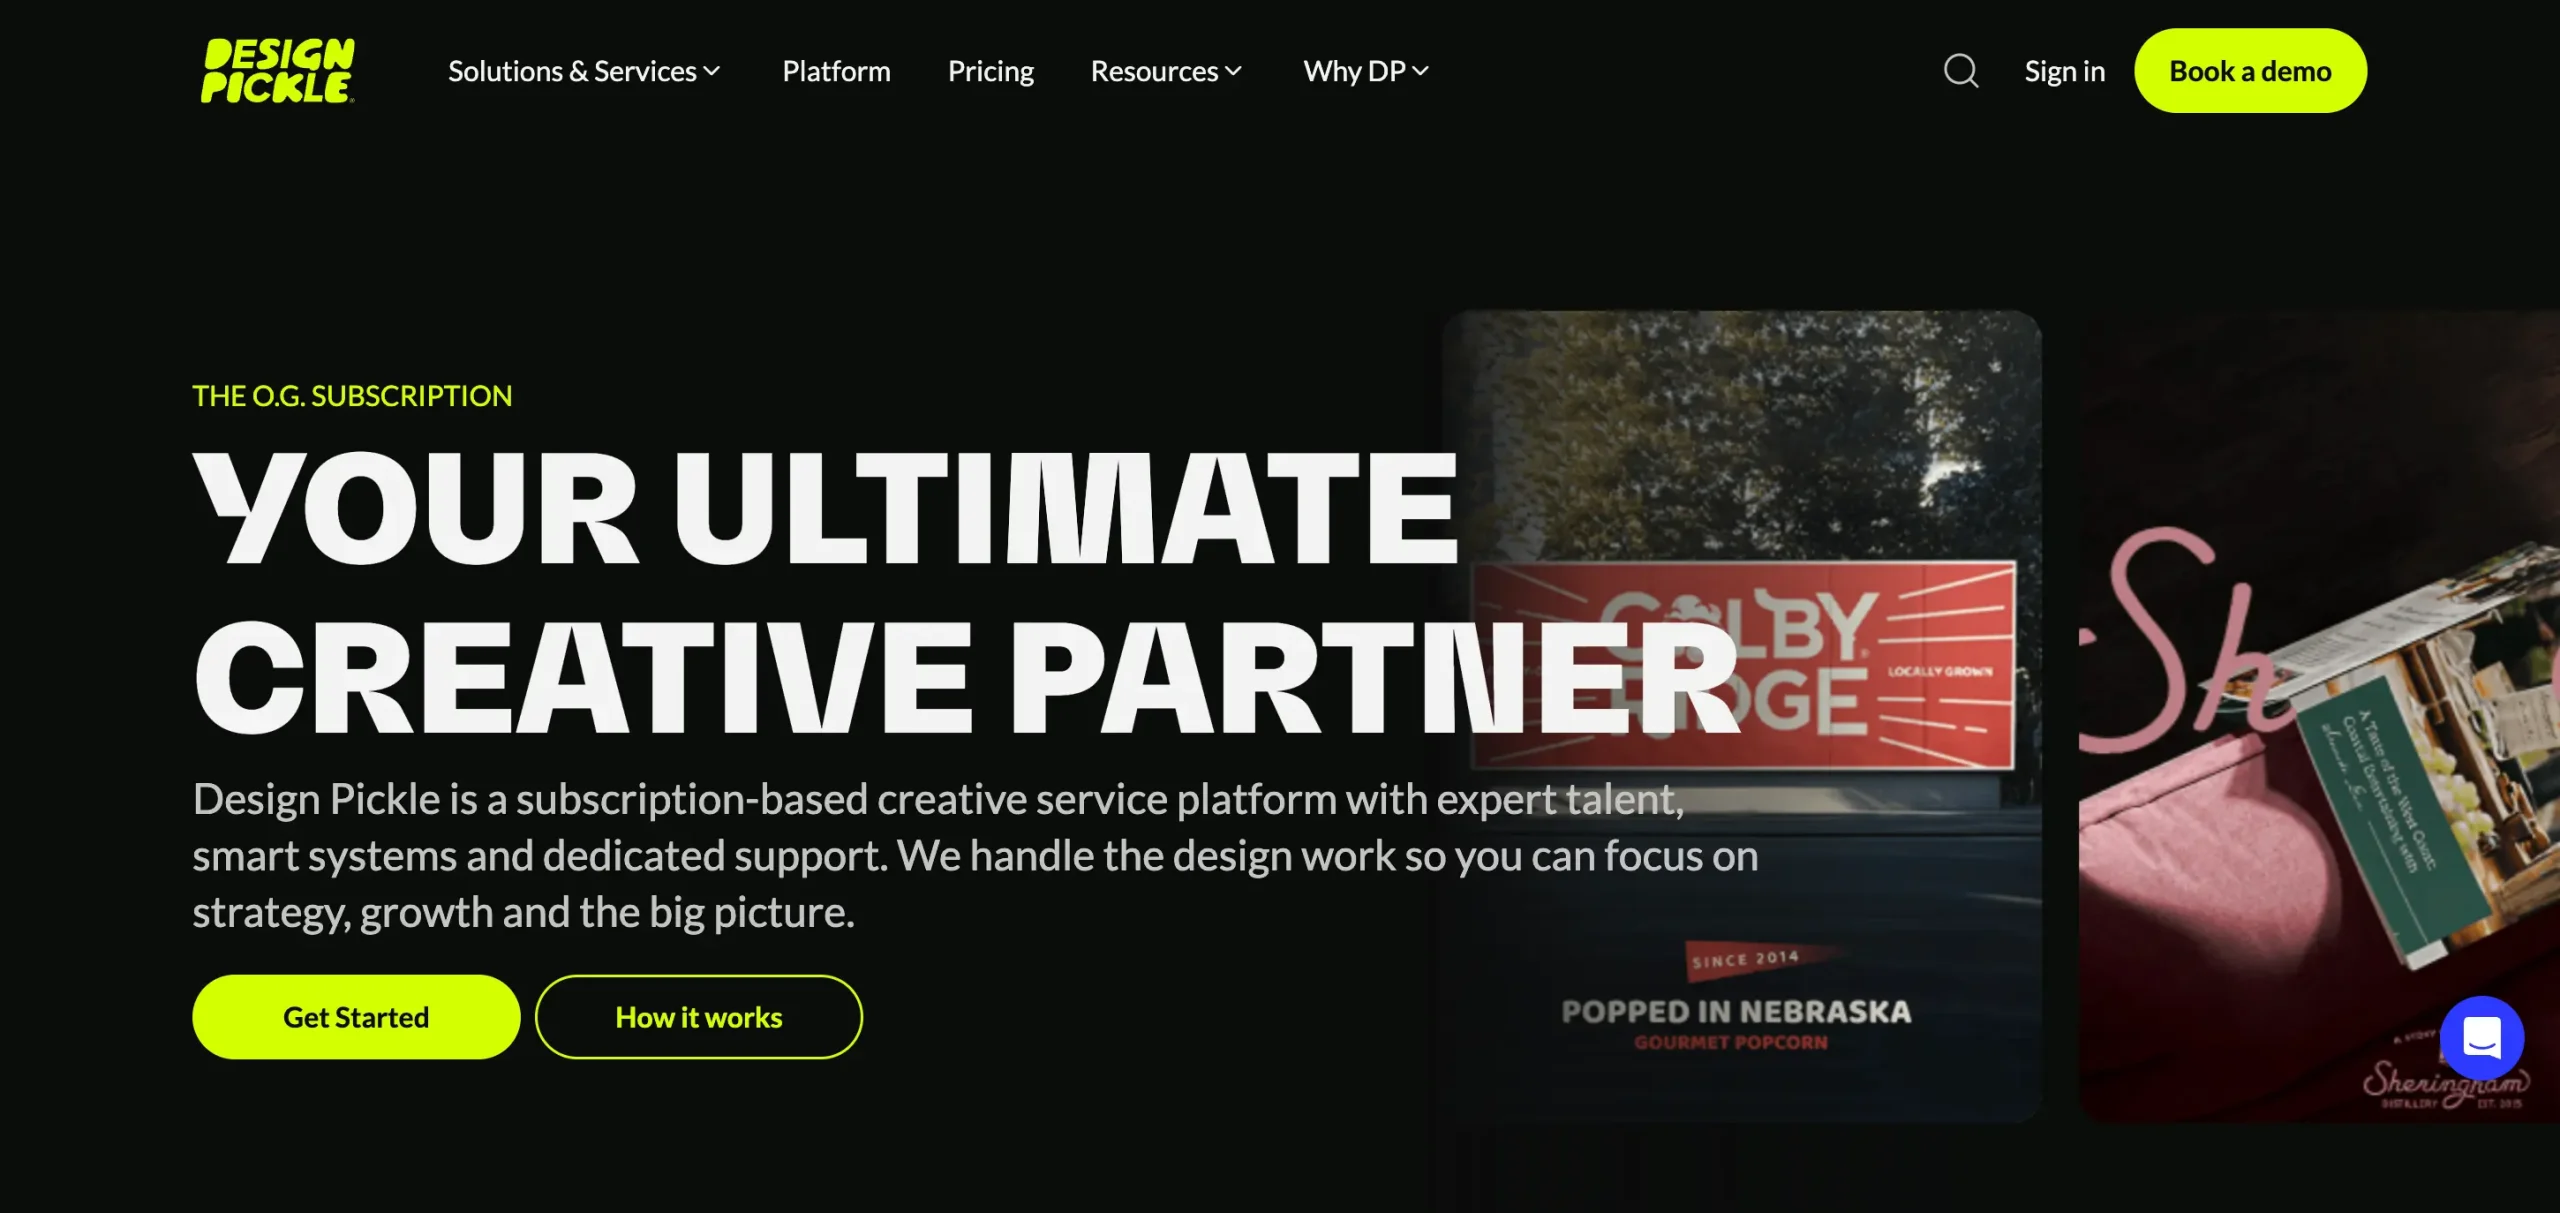Screen dimensions: 2560x1213
Task: Click the Design Pickle logo
Action: tap(278, 70)
